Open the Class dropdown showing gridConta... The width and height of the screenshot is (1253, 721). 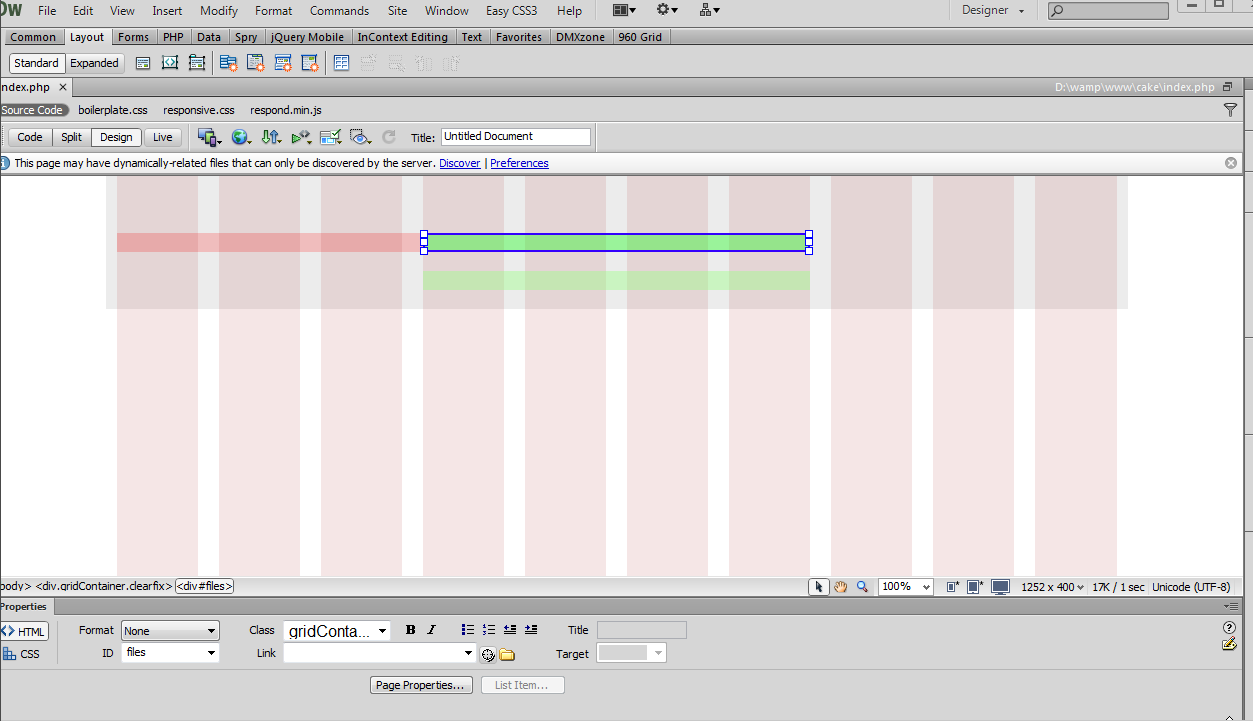[x=337, y=631]
